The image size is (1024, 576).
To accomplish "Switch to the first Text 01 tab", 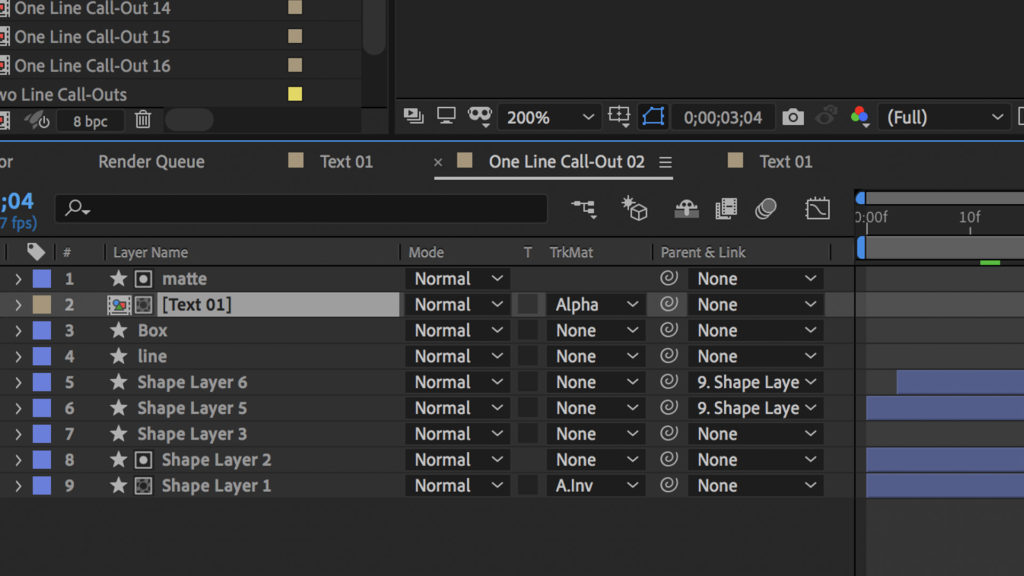I will 346,161.
